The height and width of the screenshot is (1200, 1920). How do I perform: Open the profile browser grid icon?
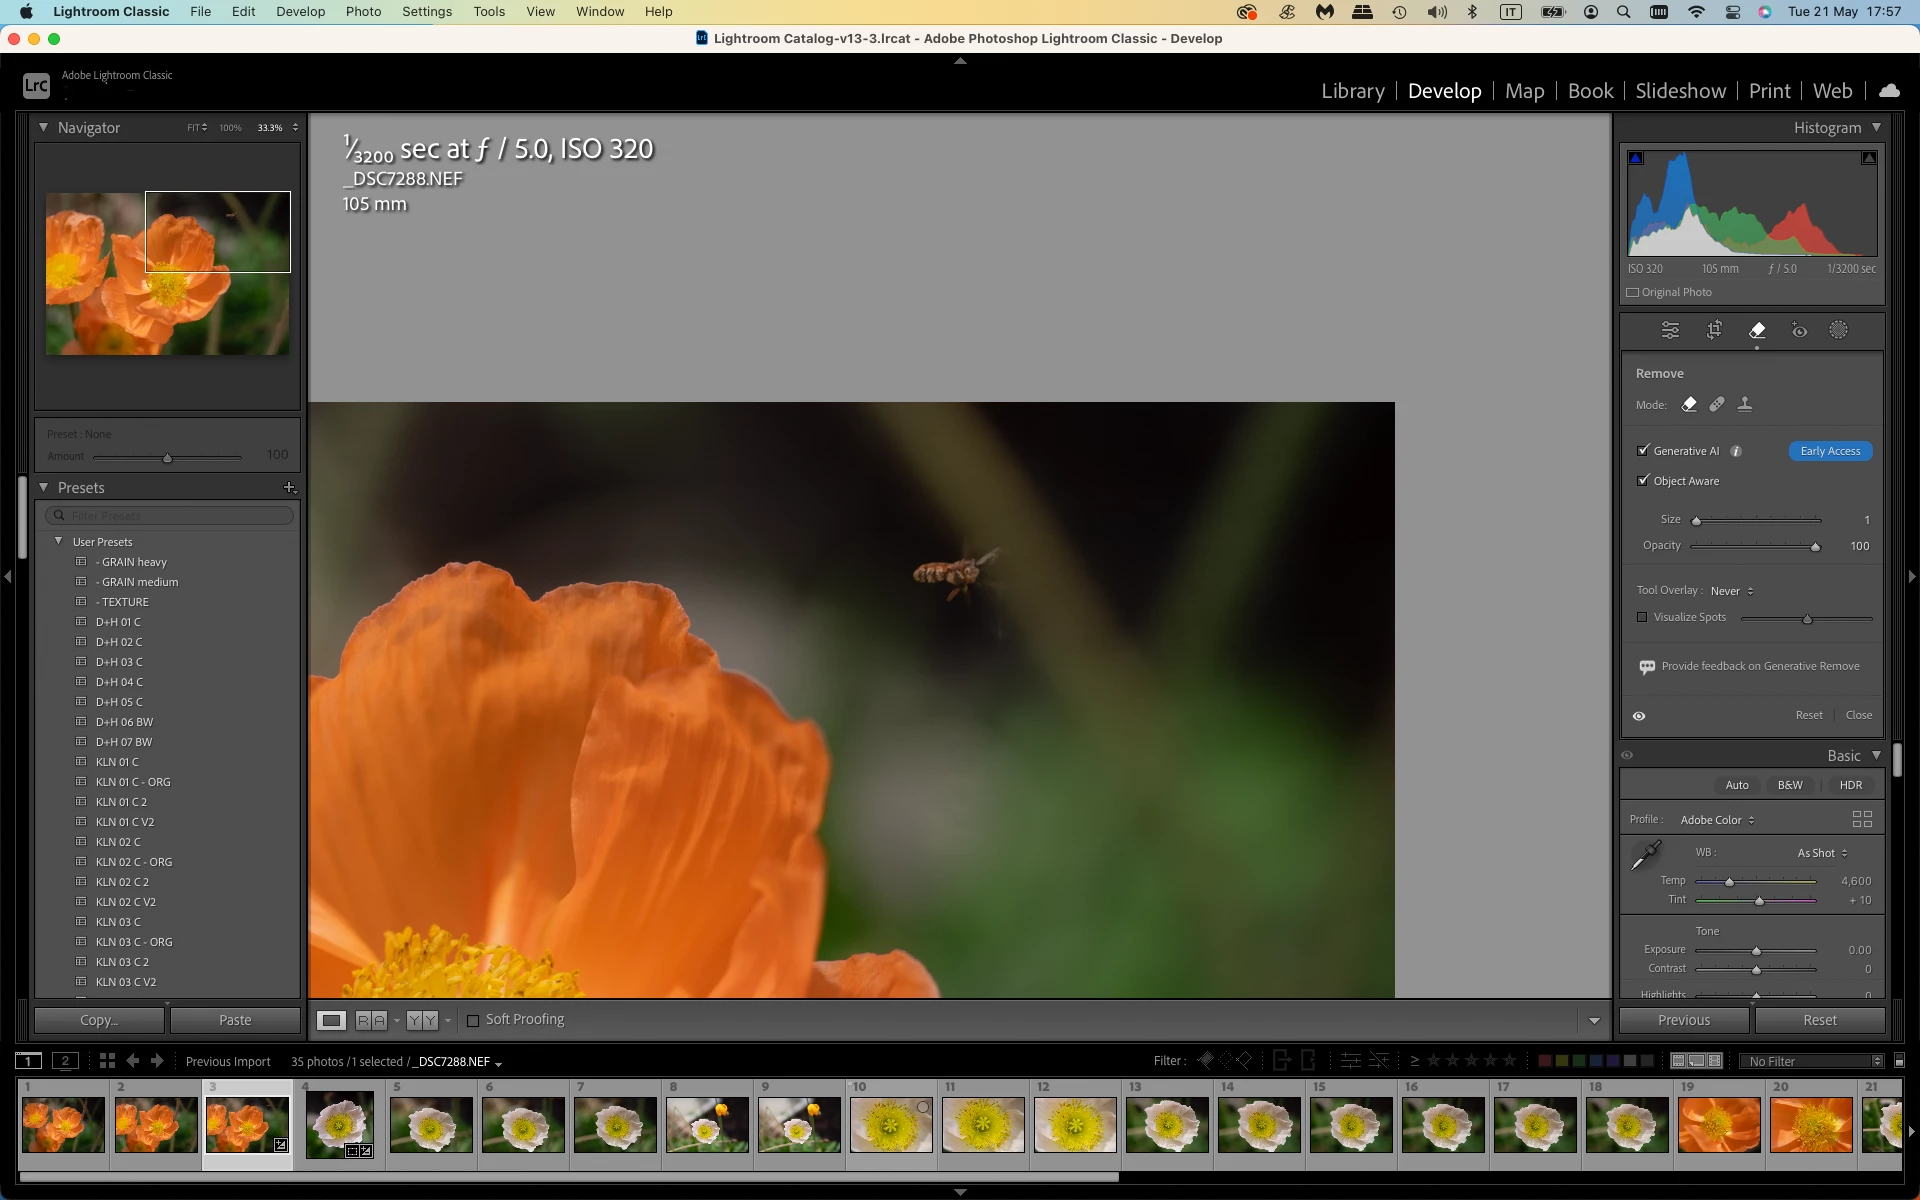coord(1861,819)
